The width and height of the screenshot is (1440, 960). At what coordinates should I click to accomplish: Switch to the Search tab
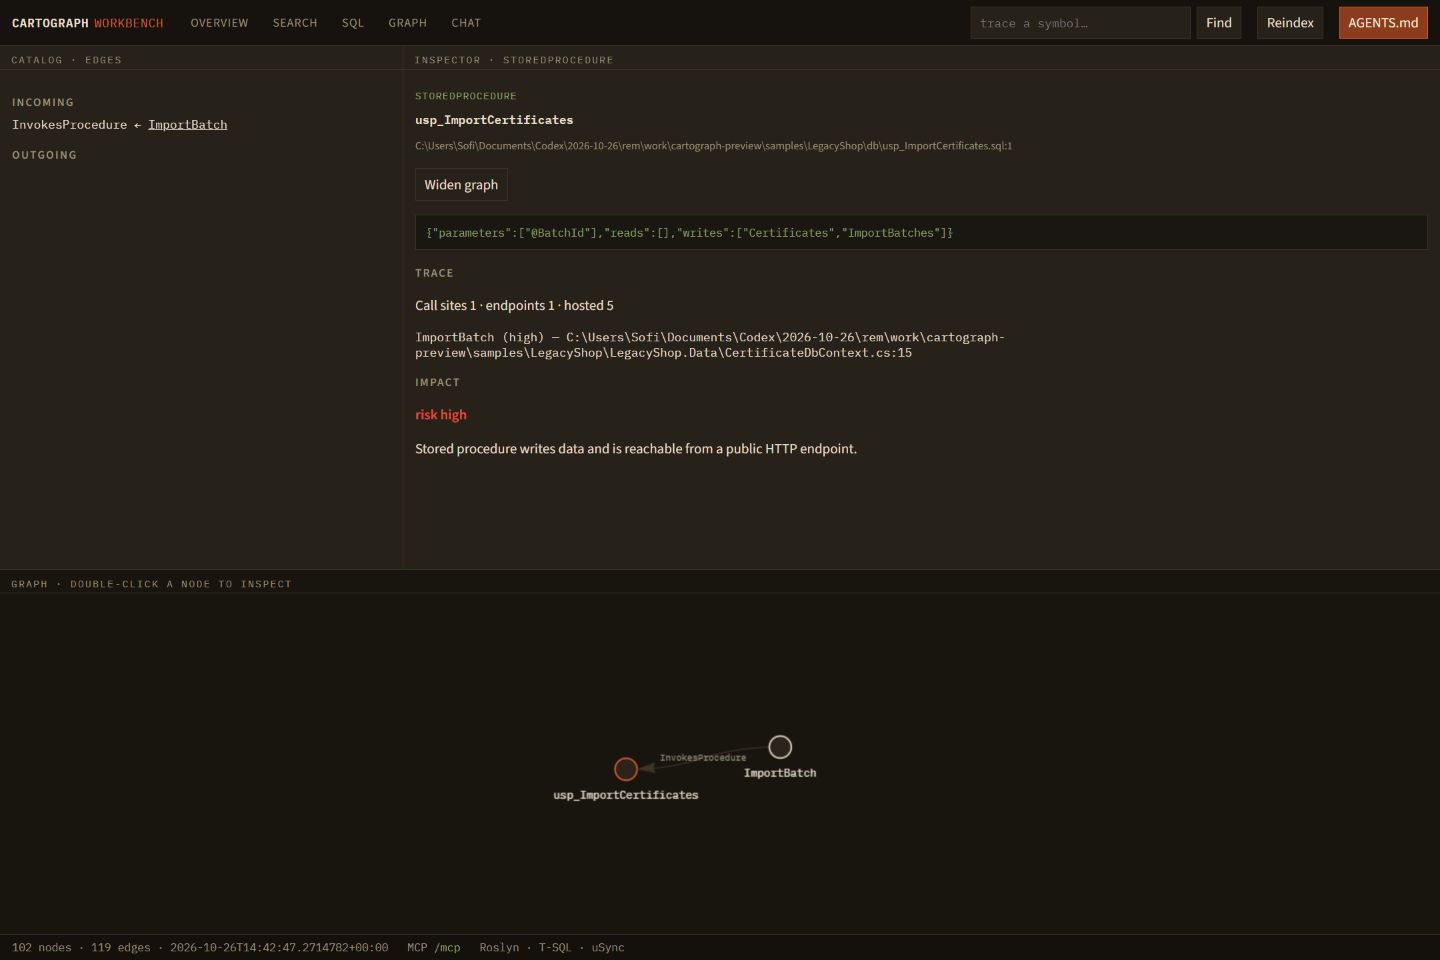[x=295, y=23]
